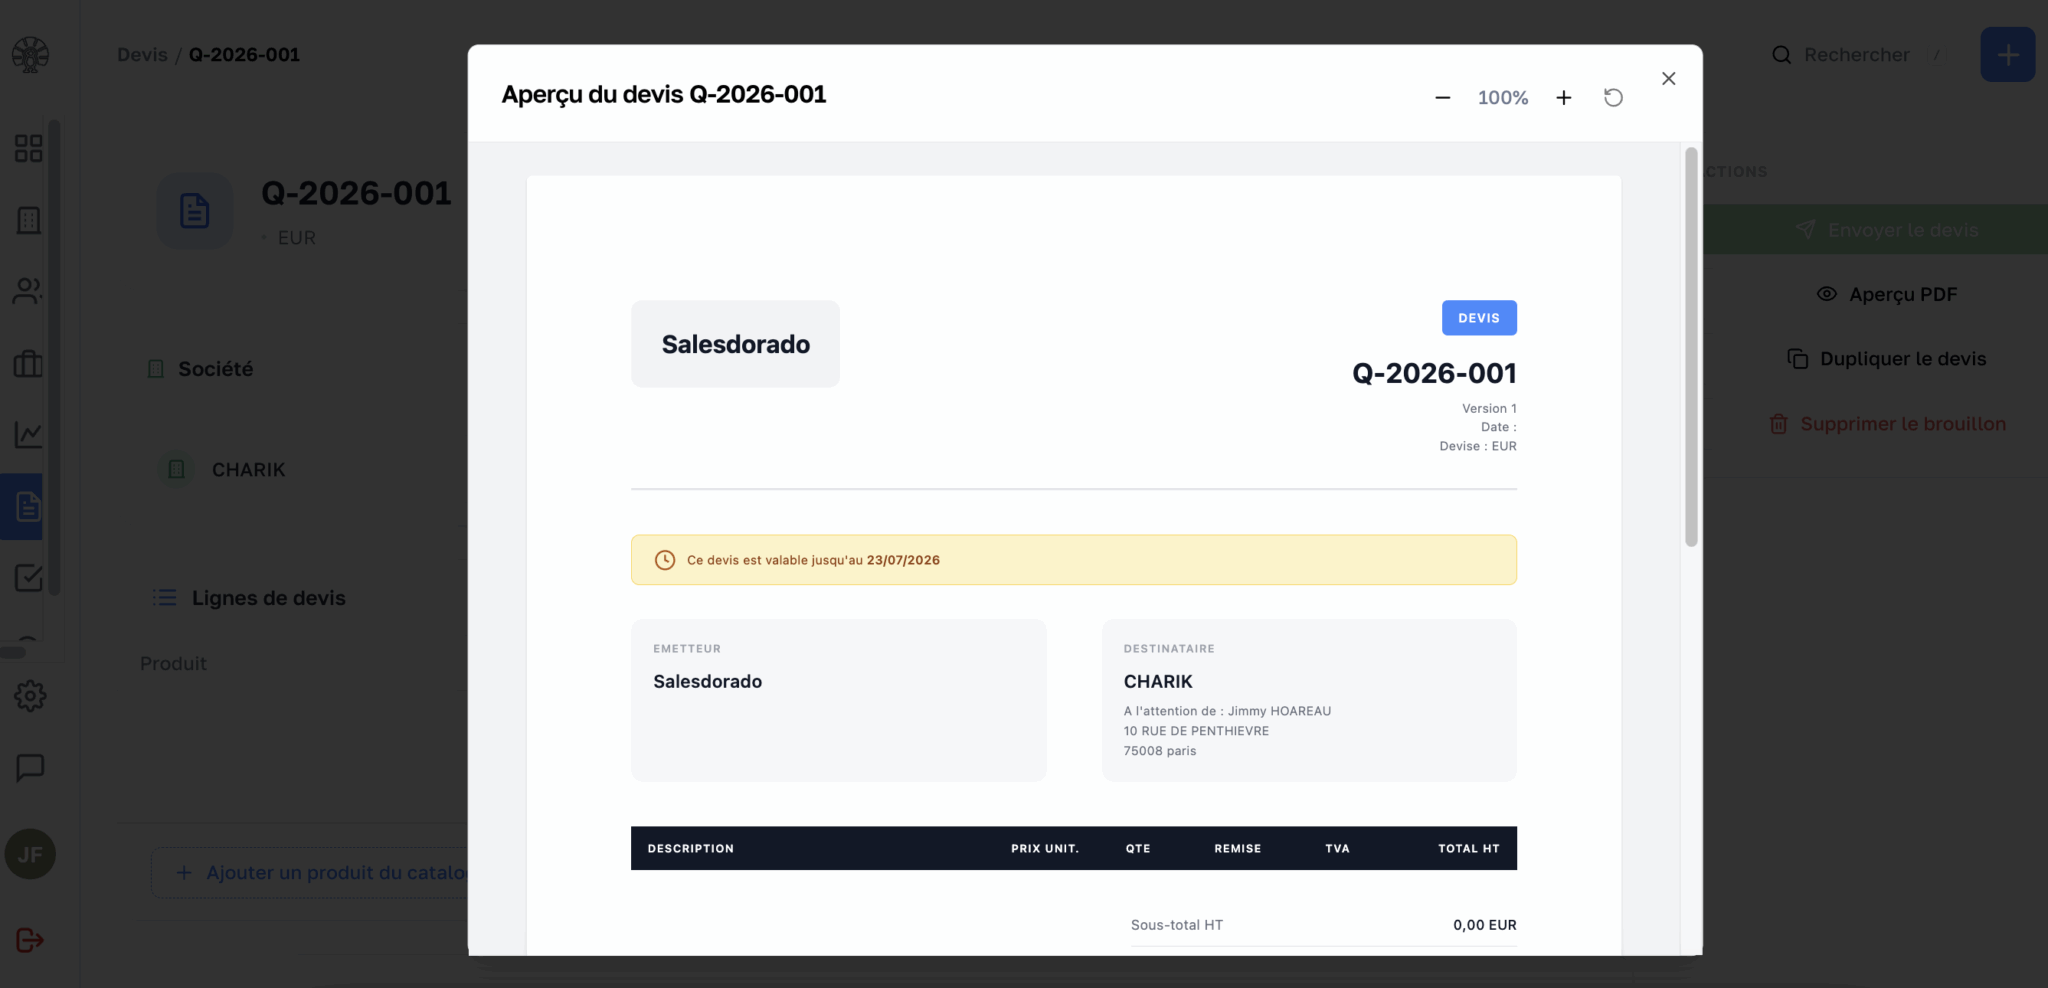Click the preview dialog vertical scrollbar

pyautogui.click(x=1691, y=347)
